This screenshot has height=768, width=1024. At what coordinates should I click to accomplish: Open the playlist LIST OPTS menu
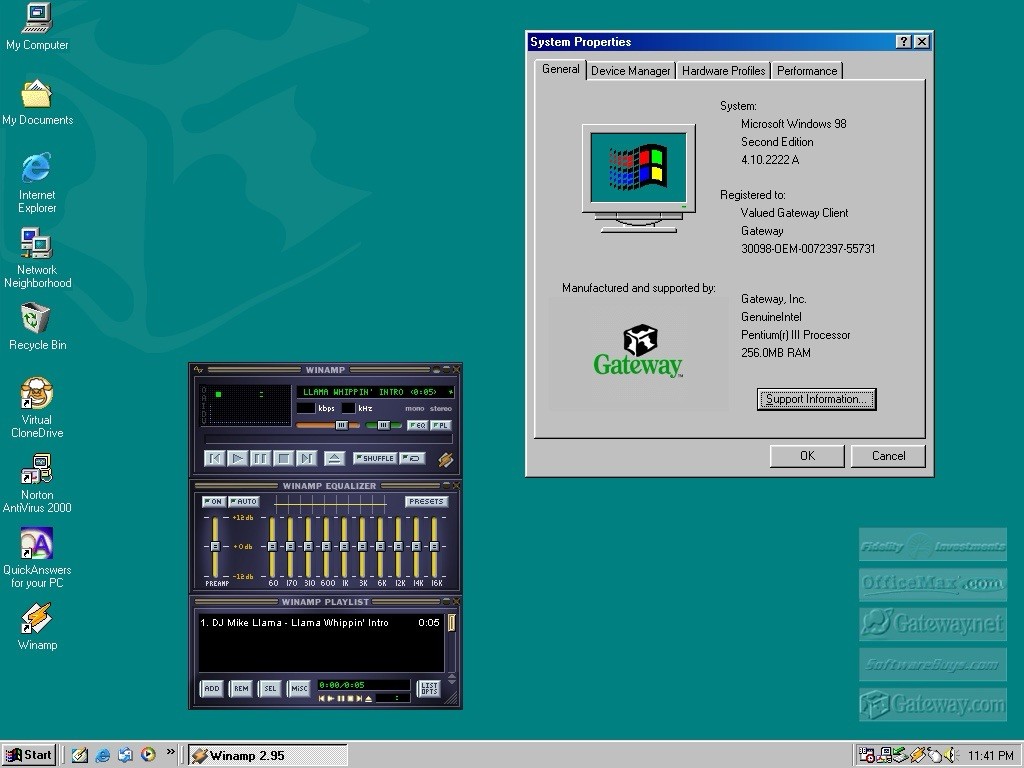(x=428, y=688)
